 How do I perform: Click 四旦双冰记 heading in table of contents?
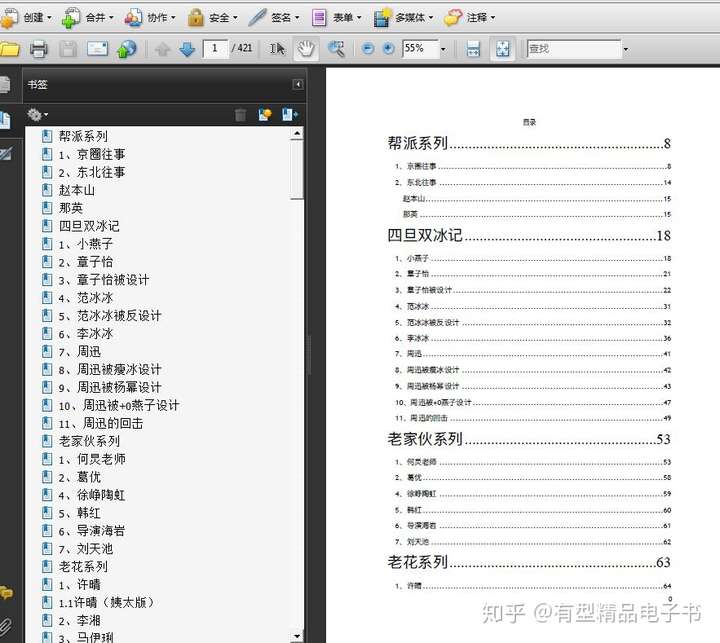click(x=425, y=235)
